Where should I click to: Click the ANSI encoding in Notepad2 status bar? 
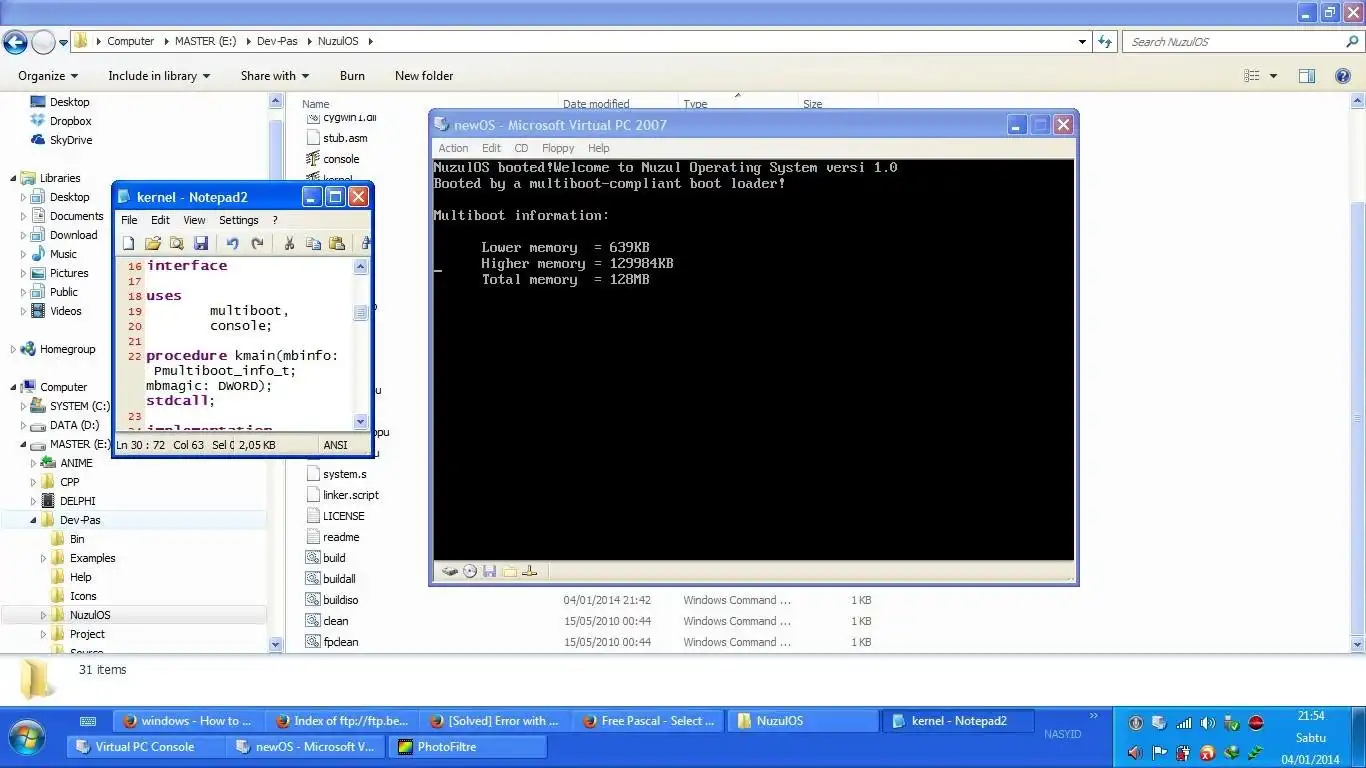tap(335, 445)
